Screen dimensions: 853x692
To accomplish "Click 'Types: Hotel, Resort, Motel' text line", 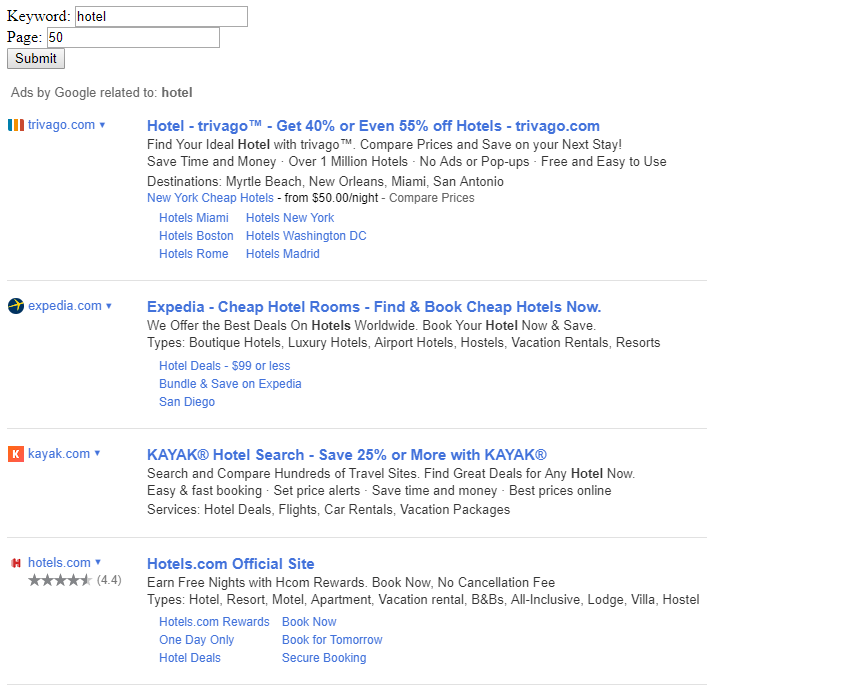I will point(423,600).
